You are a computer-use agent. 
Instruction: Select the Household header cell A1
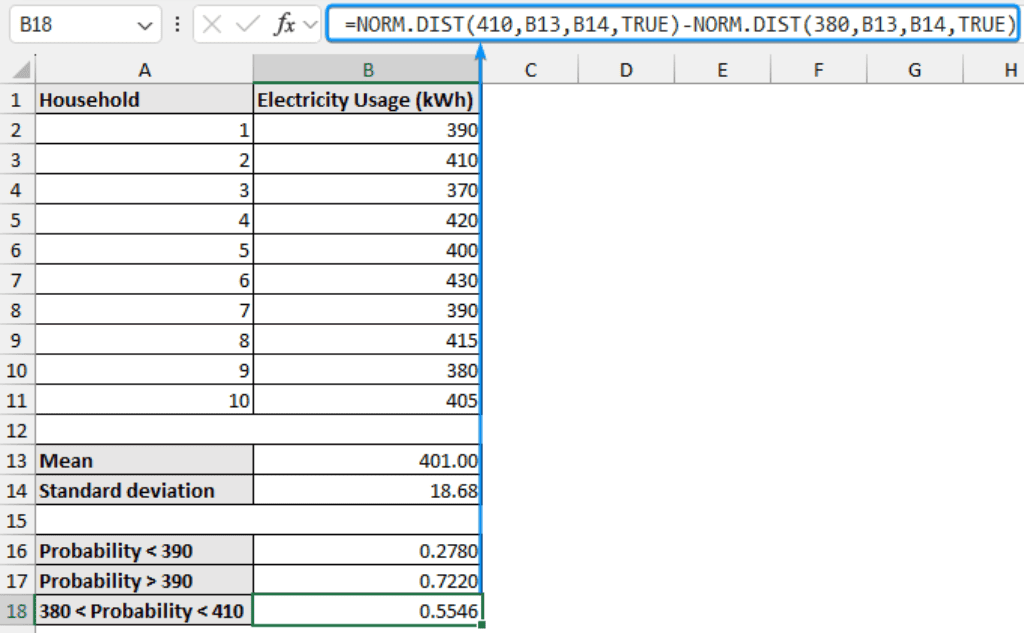pyautogui.click(x=145, y=99)
